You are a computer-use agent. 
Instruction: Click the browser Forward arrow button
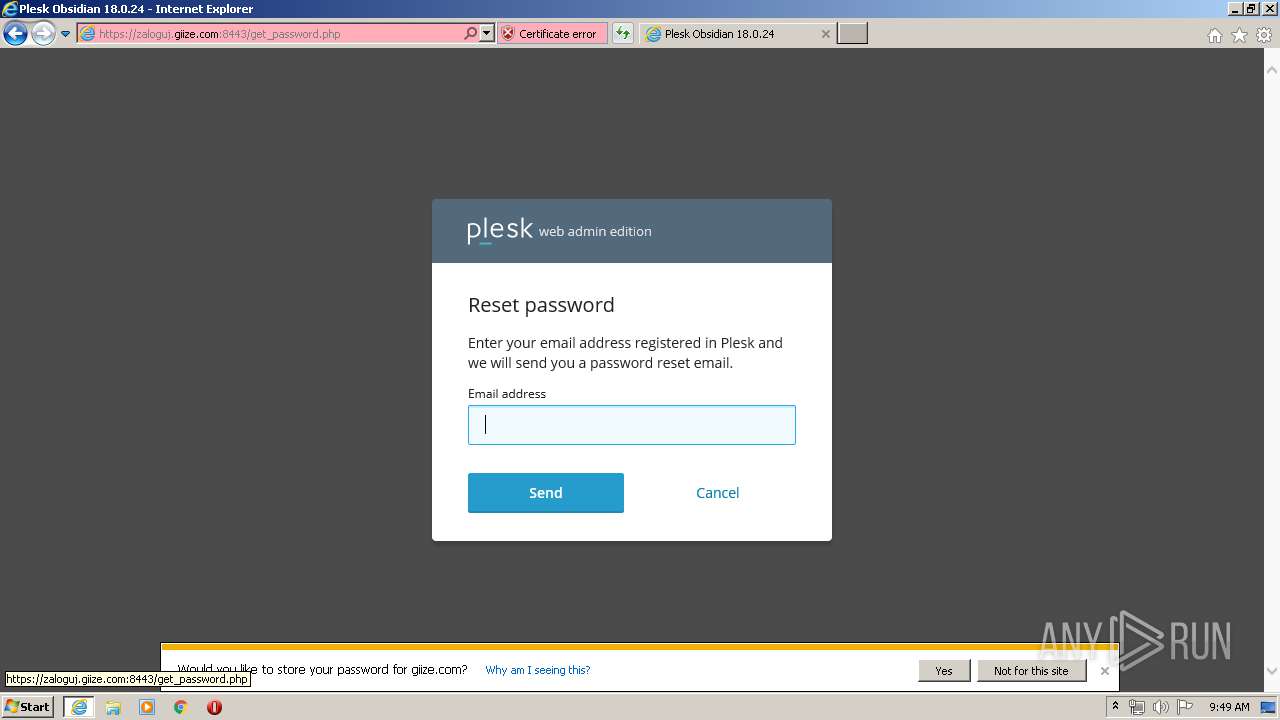(x=43, y=34)
